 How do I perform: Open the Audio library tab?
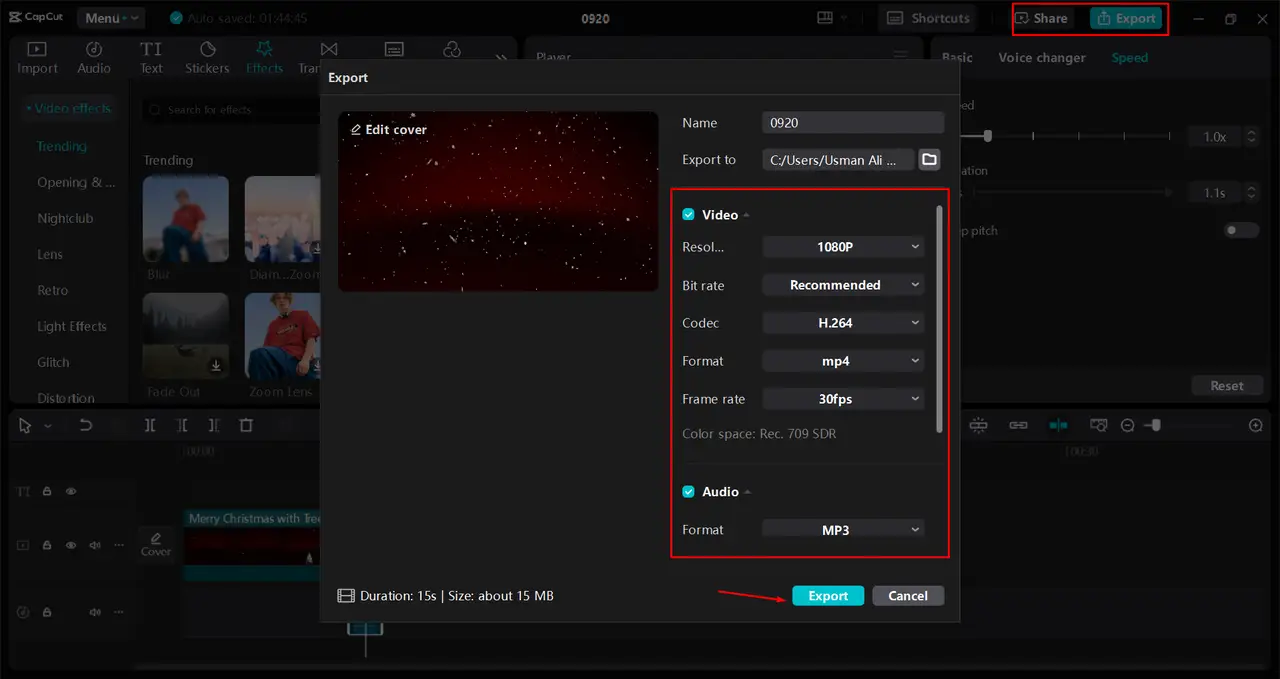[x=94, y=58]
